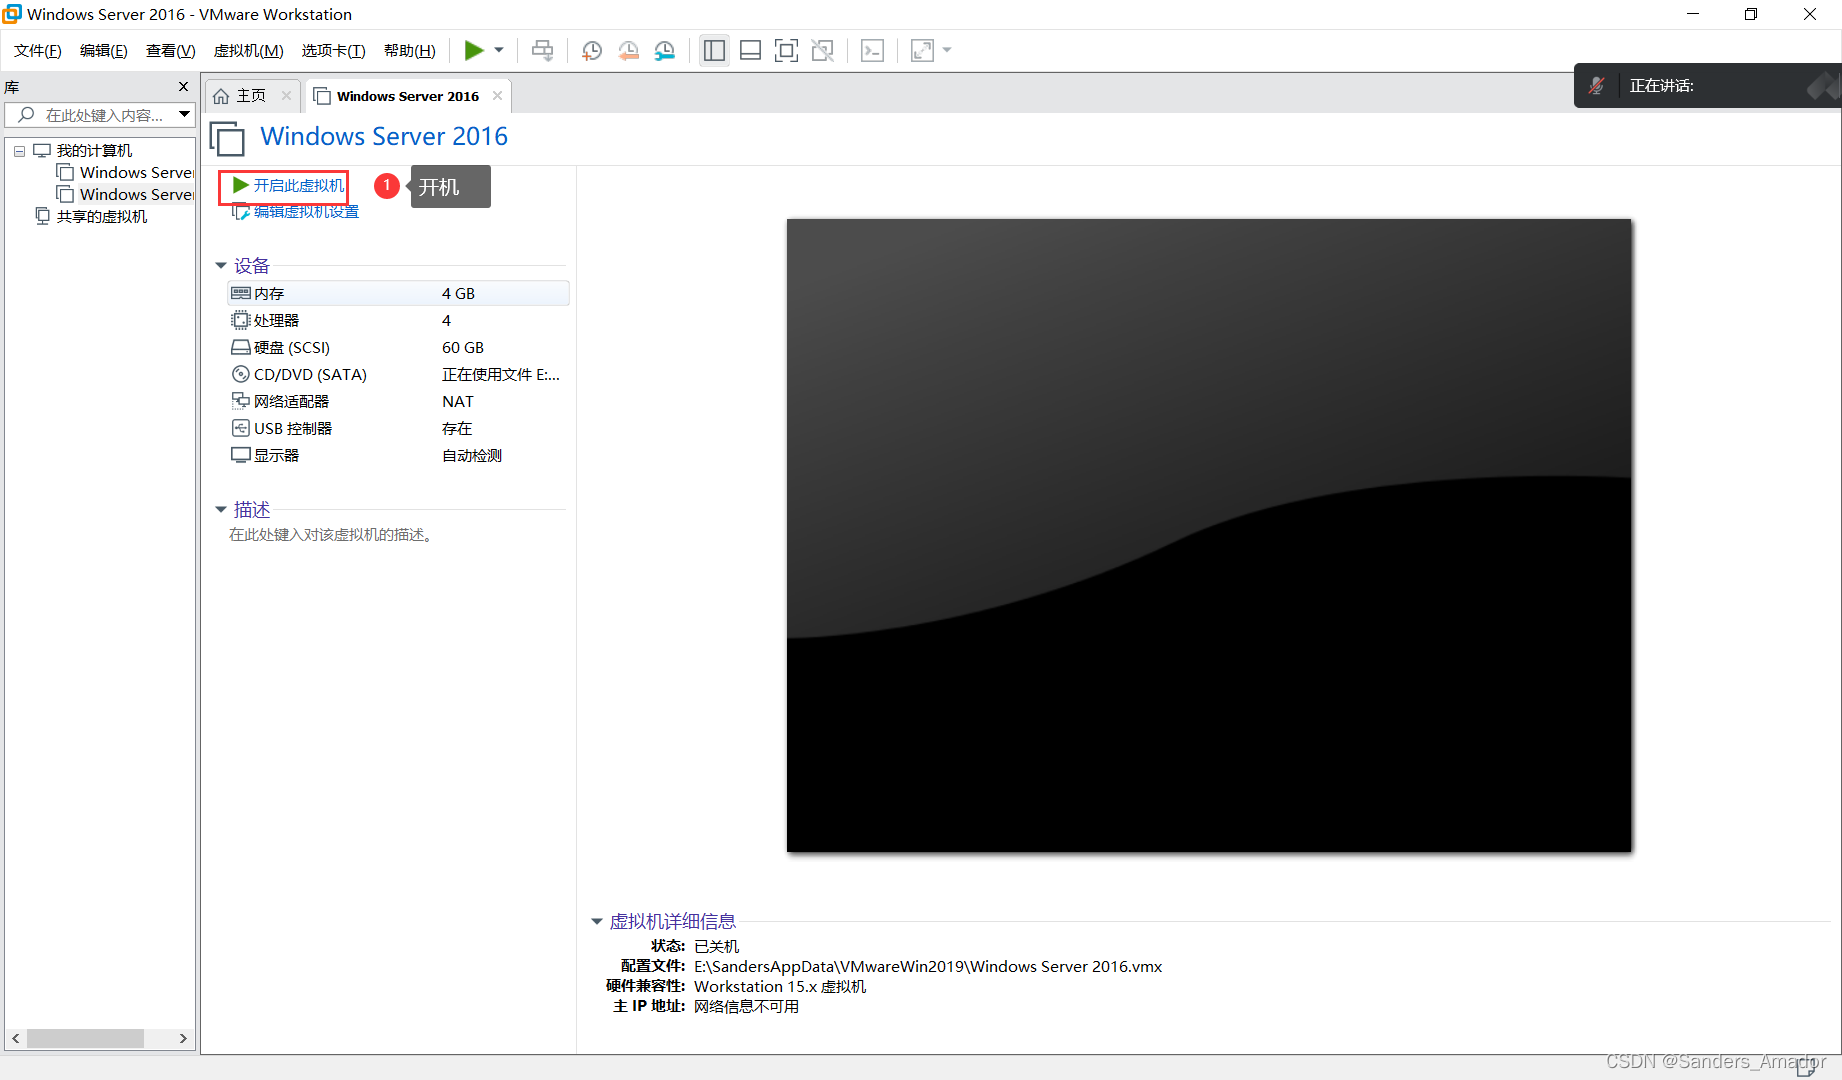
Task: Click the library horizontal scrollbar thumb
Action: (86, 1039)
